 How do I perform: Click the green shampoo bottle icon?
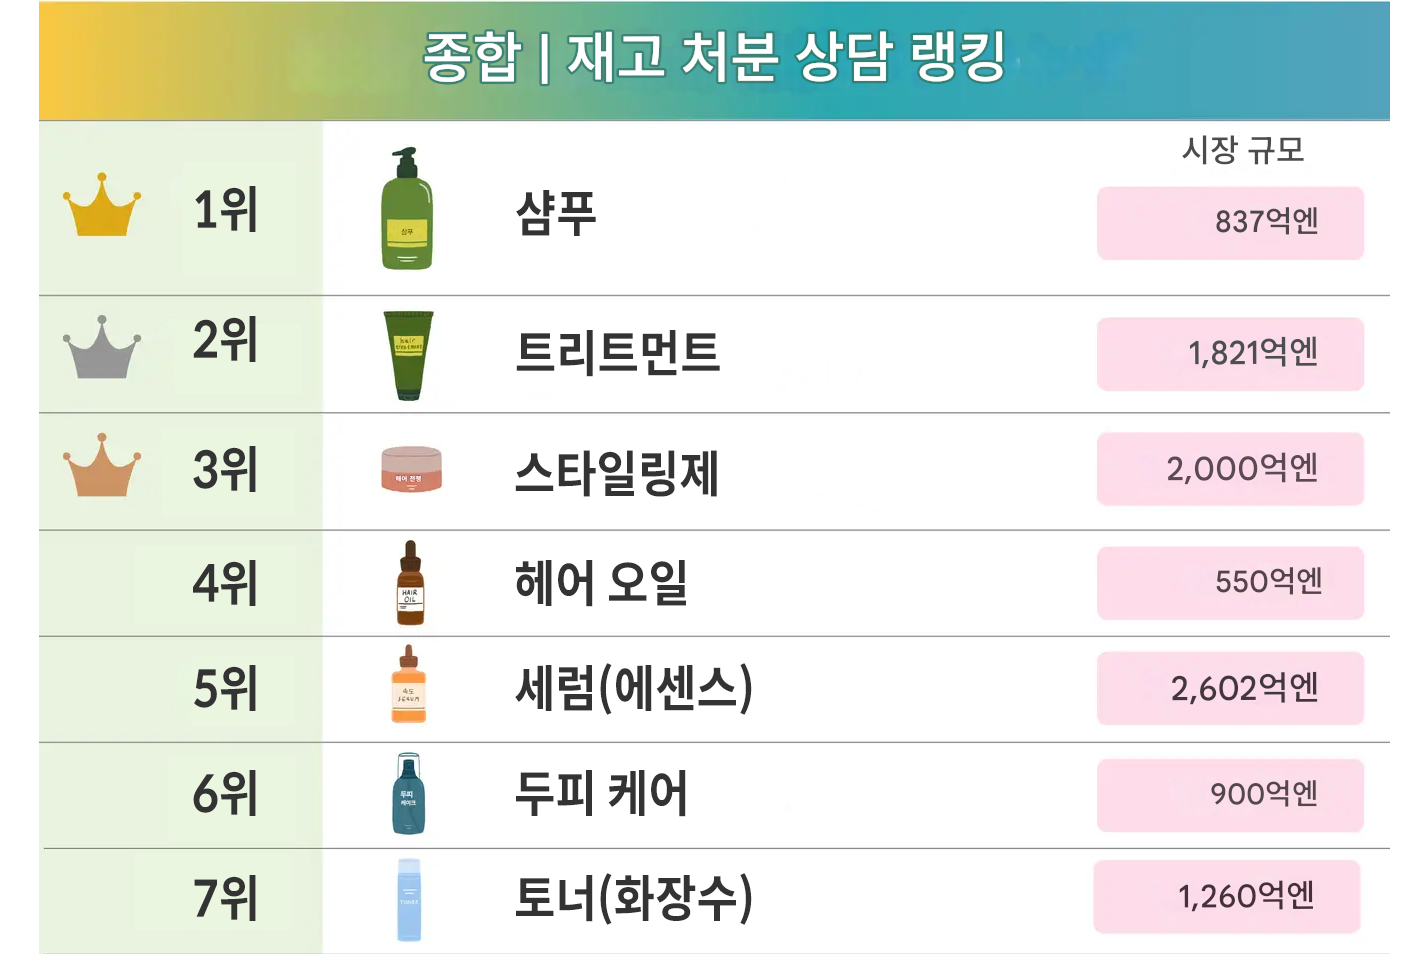pyautogui.click(x=407, y=210)
